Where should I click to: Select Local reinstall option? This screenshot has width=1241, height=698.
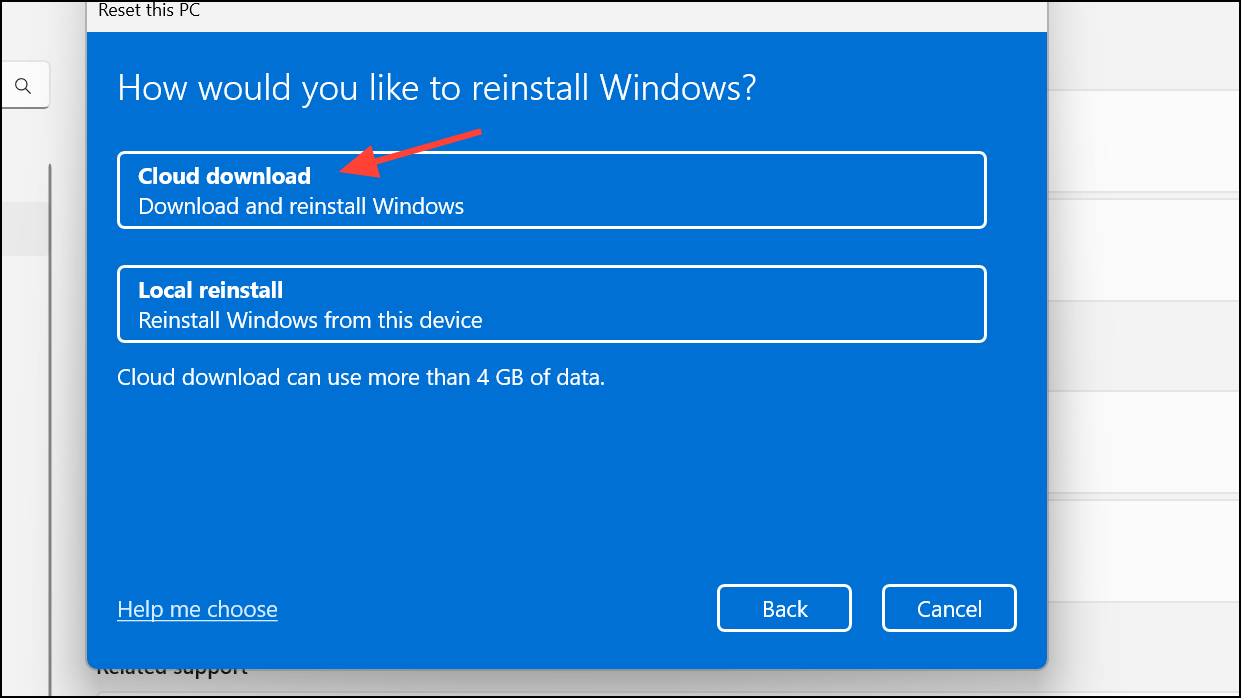[x=551, y=304]
